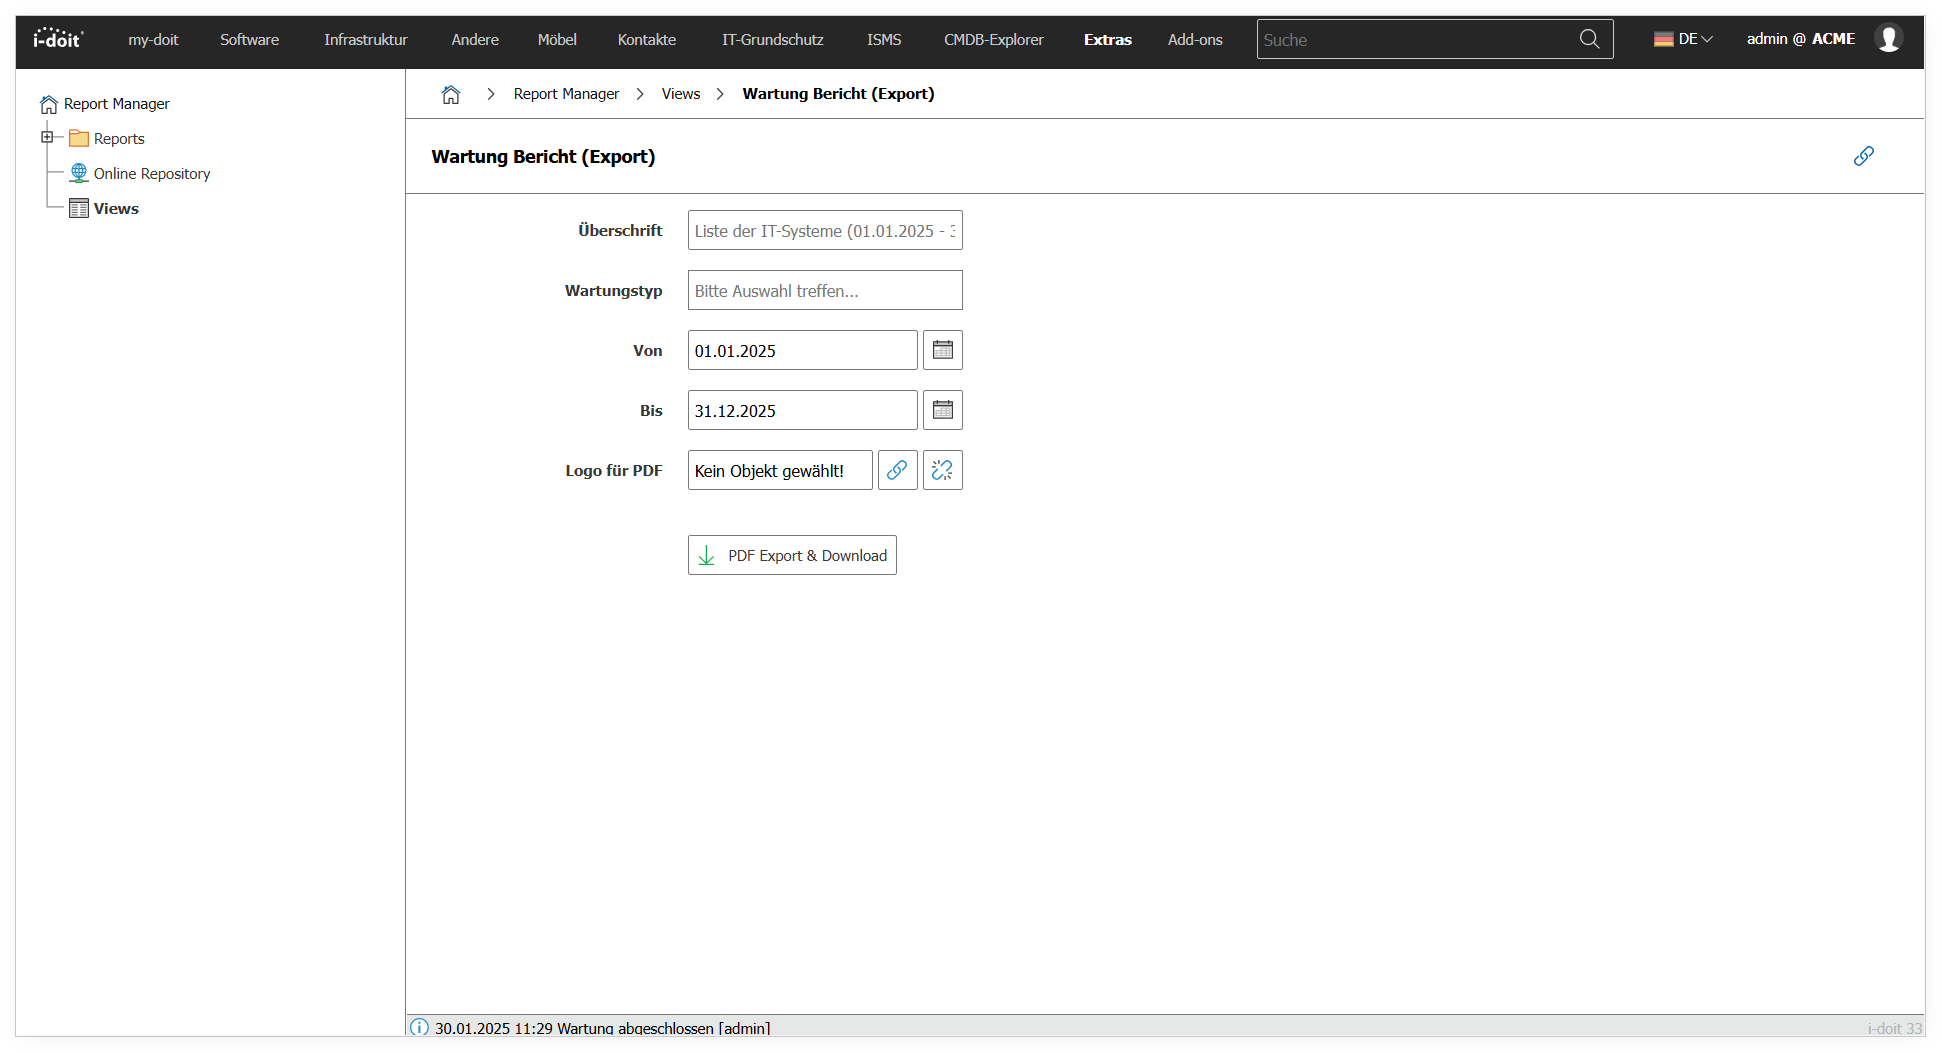Detach the selected PDF logo object
The width and height of the screenshot is (1942, 1053).
[942, 470]
